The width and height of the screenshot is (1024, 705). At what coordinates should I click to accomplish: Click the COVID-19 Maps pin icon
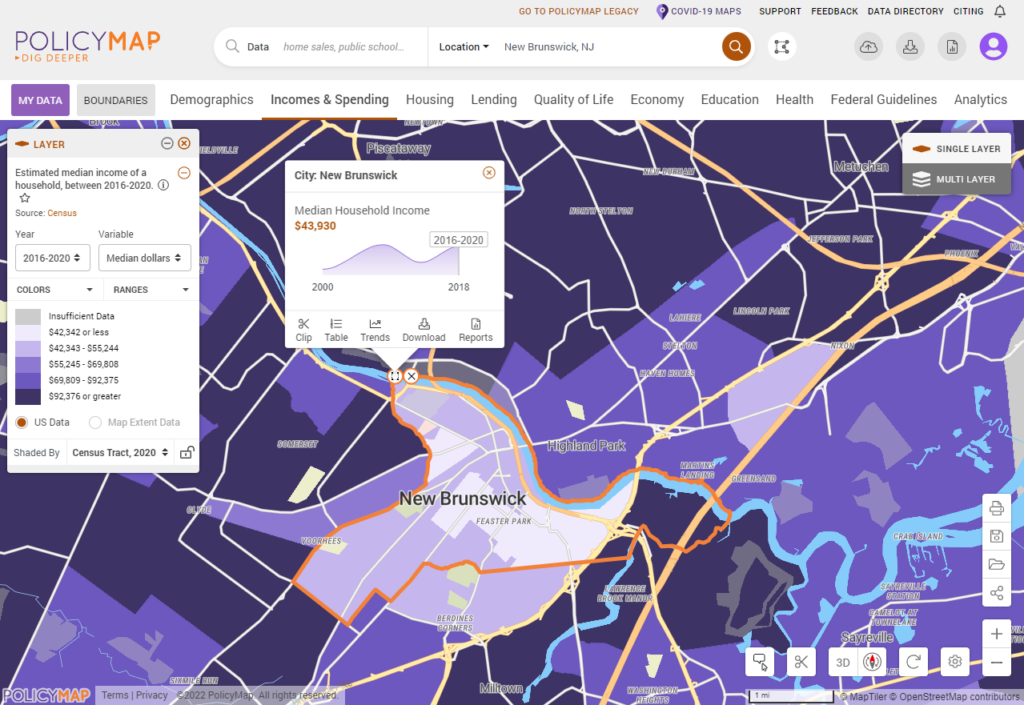(662, 11)
